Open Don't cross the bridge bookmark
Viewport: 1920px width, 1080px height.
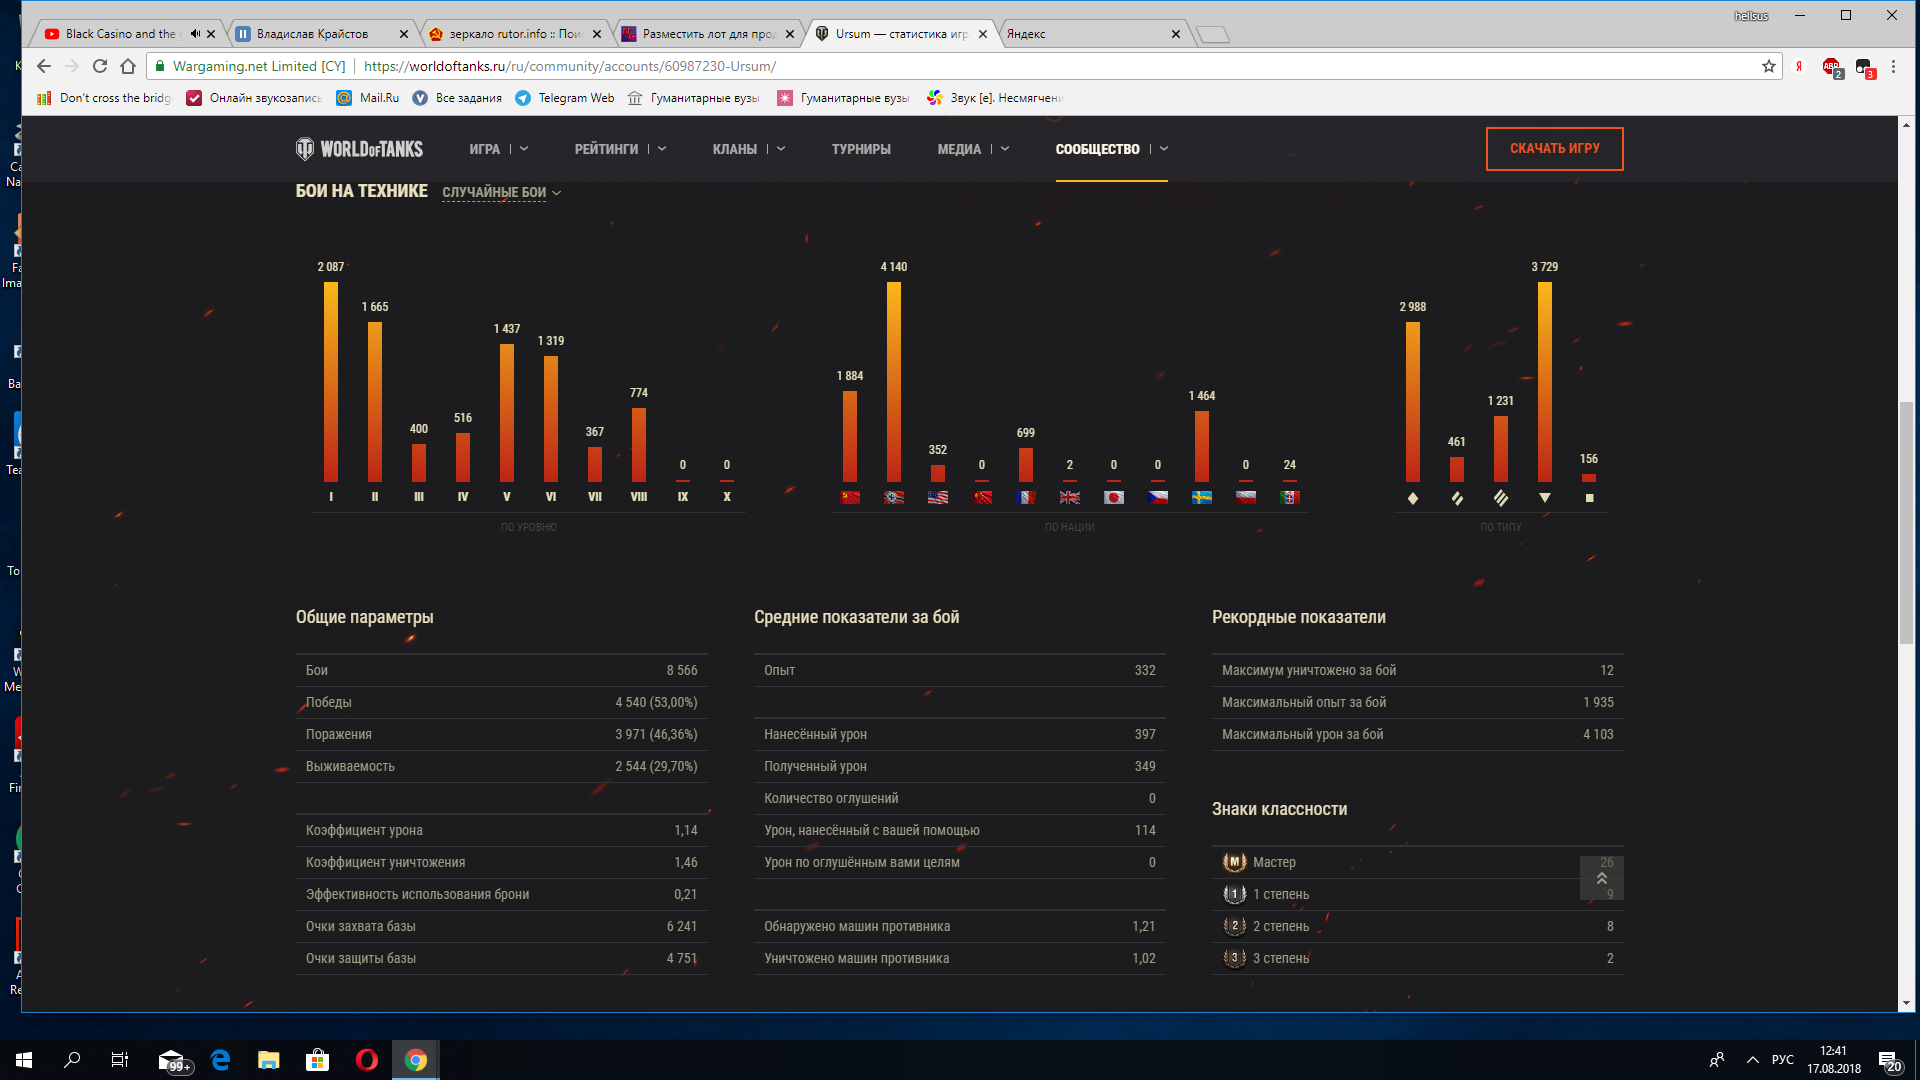tap(104, 98)
